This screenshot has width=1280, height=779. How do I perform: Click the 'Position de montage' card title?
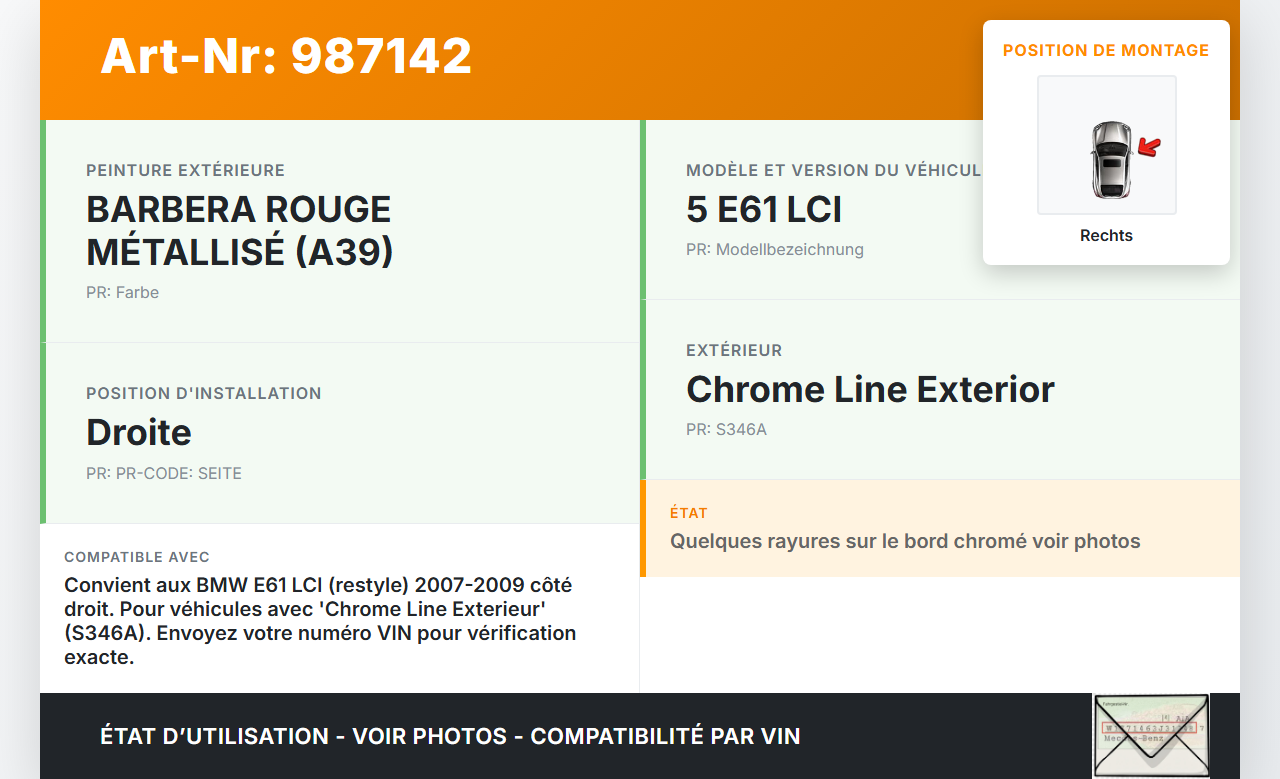tap(1106, 50)
